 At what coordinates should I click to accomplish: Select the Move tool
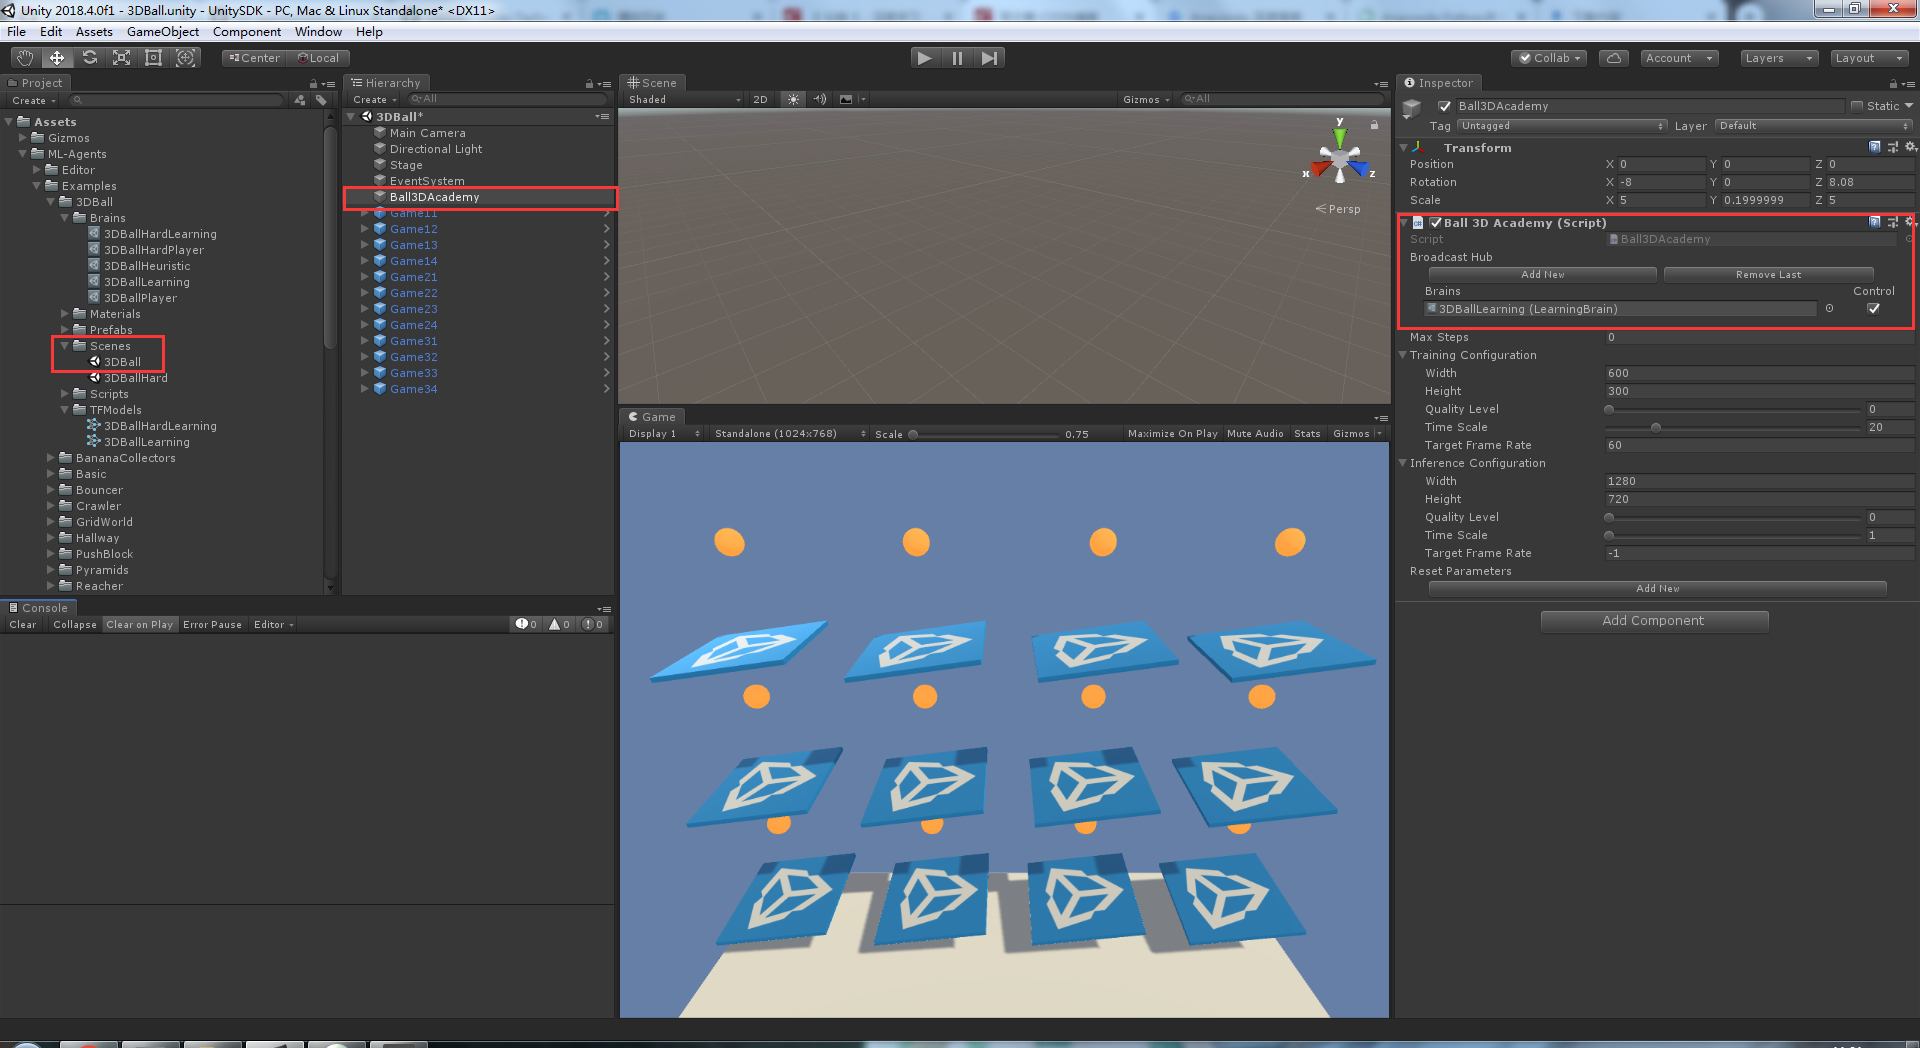(x=57, y=57)
